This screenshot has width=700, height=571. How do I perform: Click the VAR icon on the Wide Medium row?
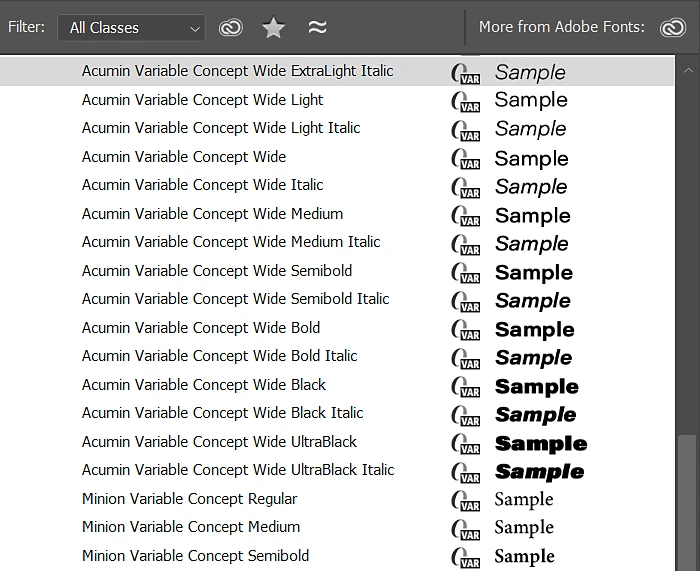pos(465,217)
